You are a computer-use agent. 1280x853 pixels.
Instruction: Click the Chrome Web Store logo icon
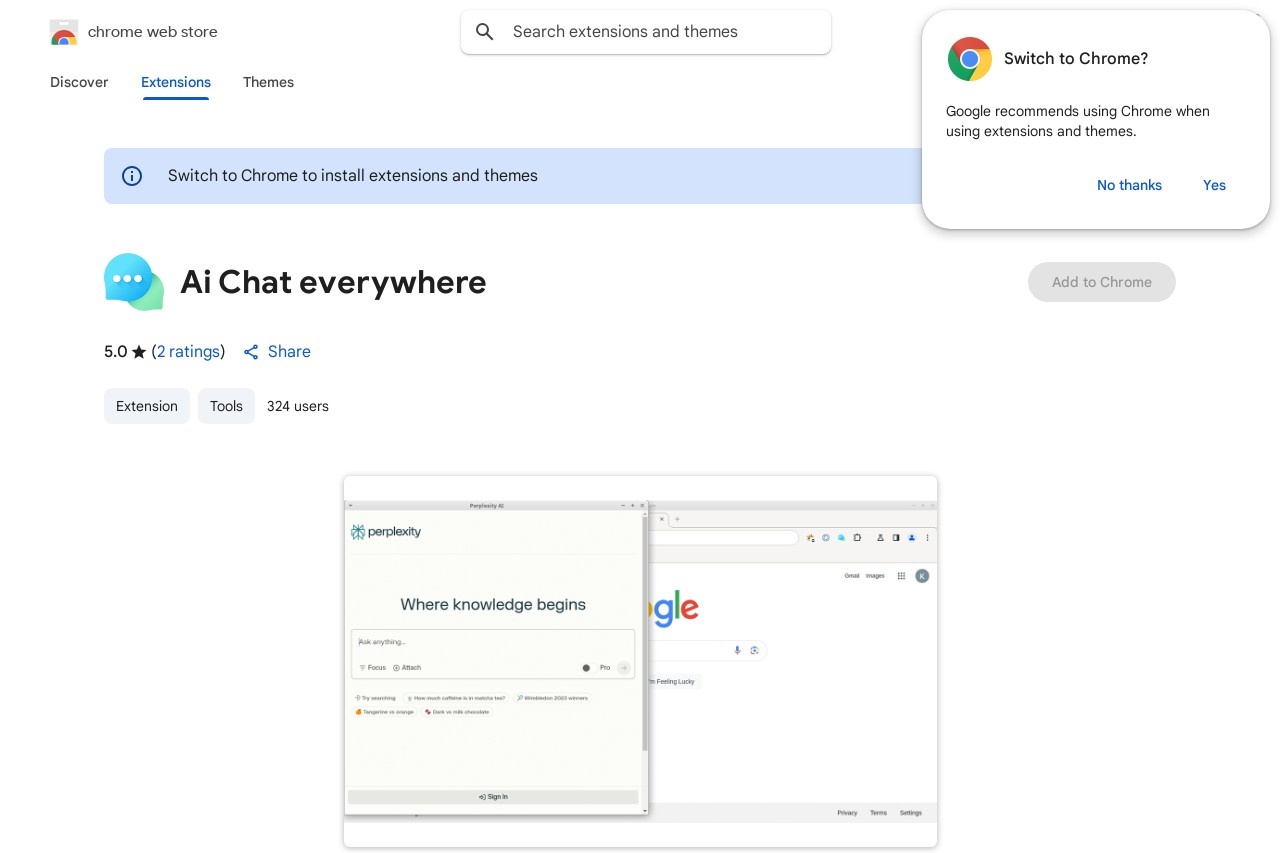click(64, 32)
